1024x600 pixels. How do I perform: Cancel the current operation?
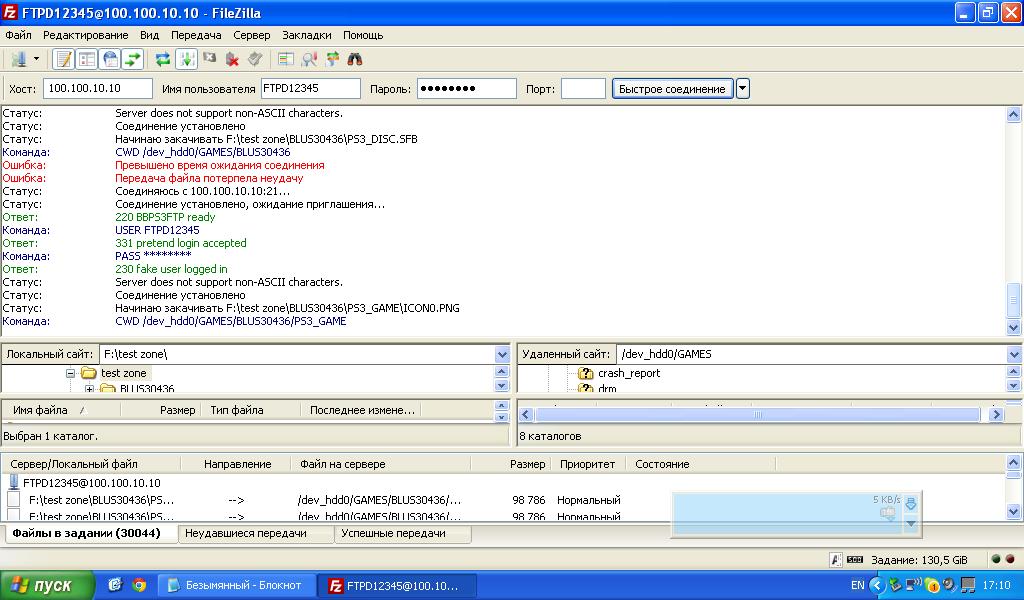click(210, 59)
